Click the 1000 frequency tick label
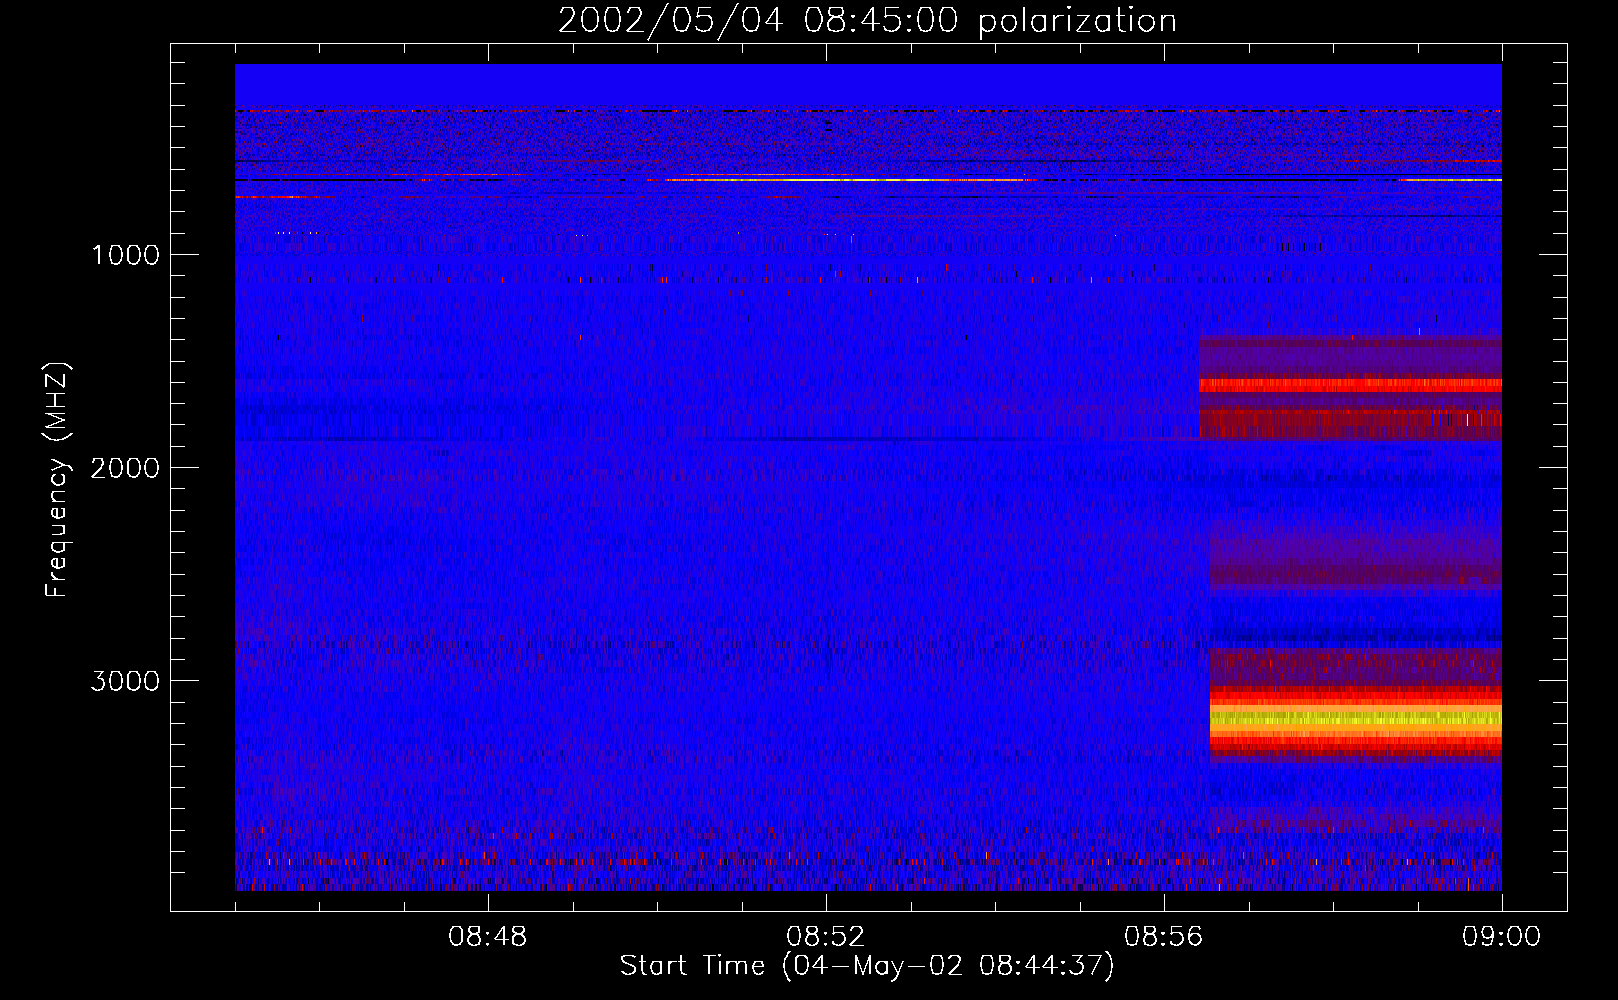Screen dimensions: 1618x1000 [125, 255]
